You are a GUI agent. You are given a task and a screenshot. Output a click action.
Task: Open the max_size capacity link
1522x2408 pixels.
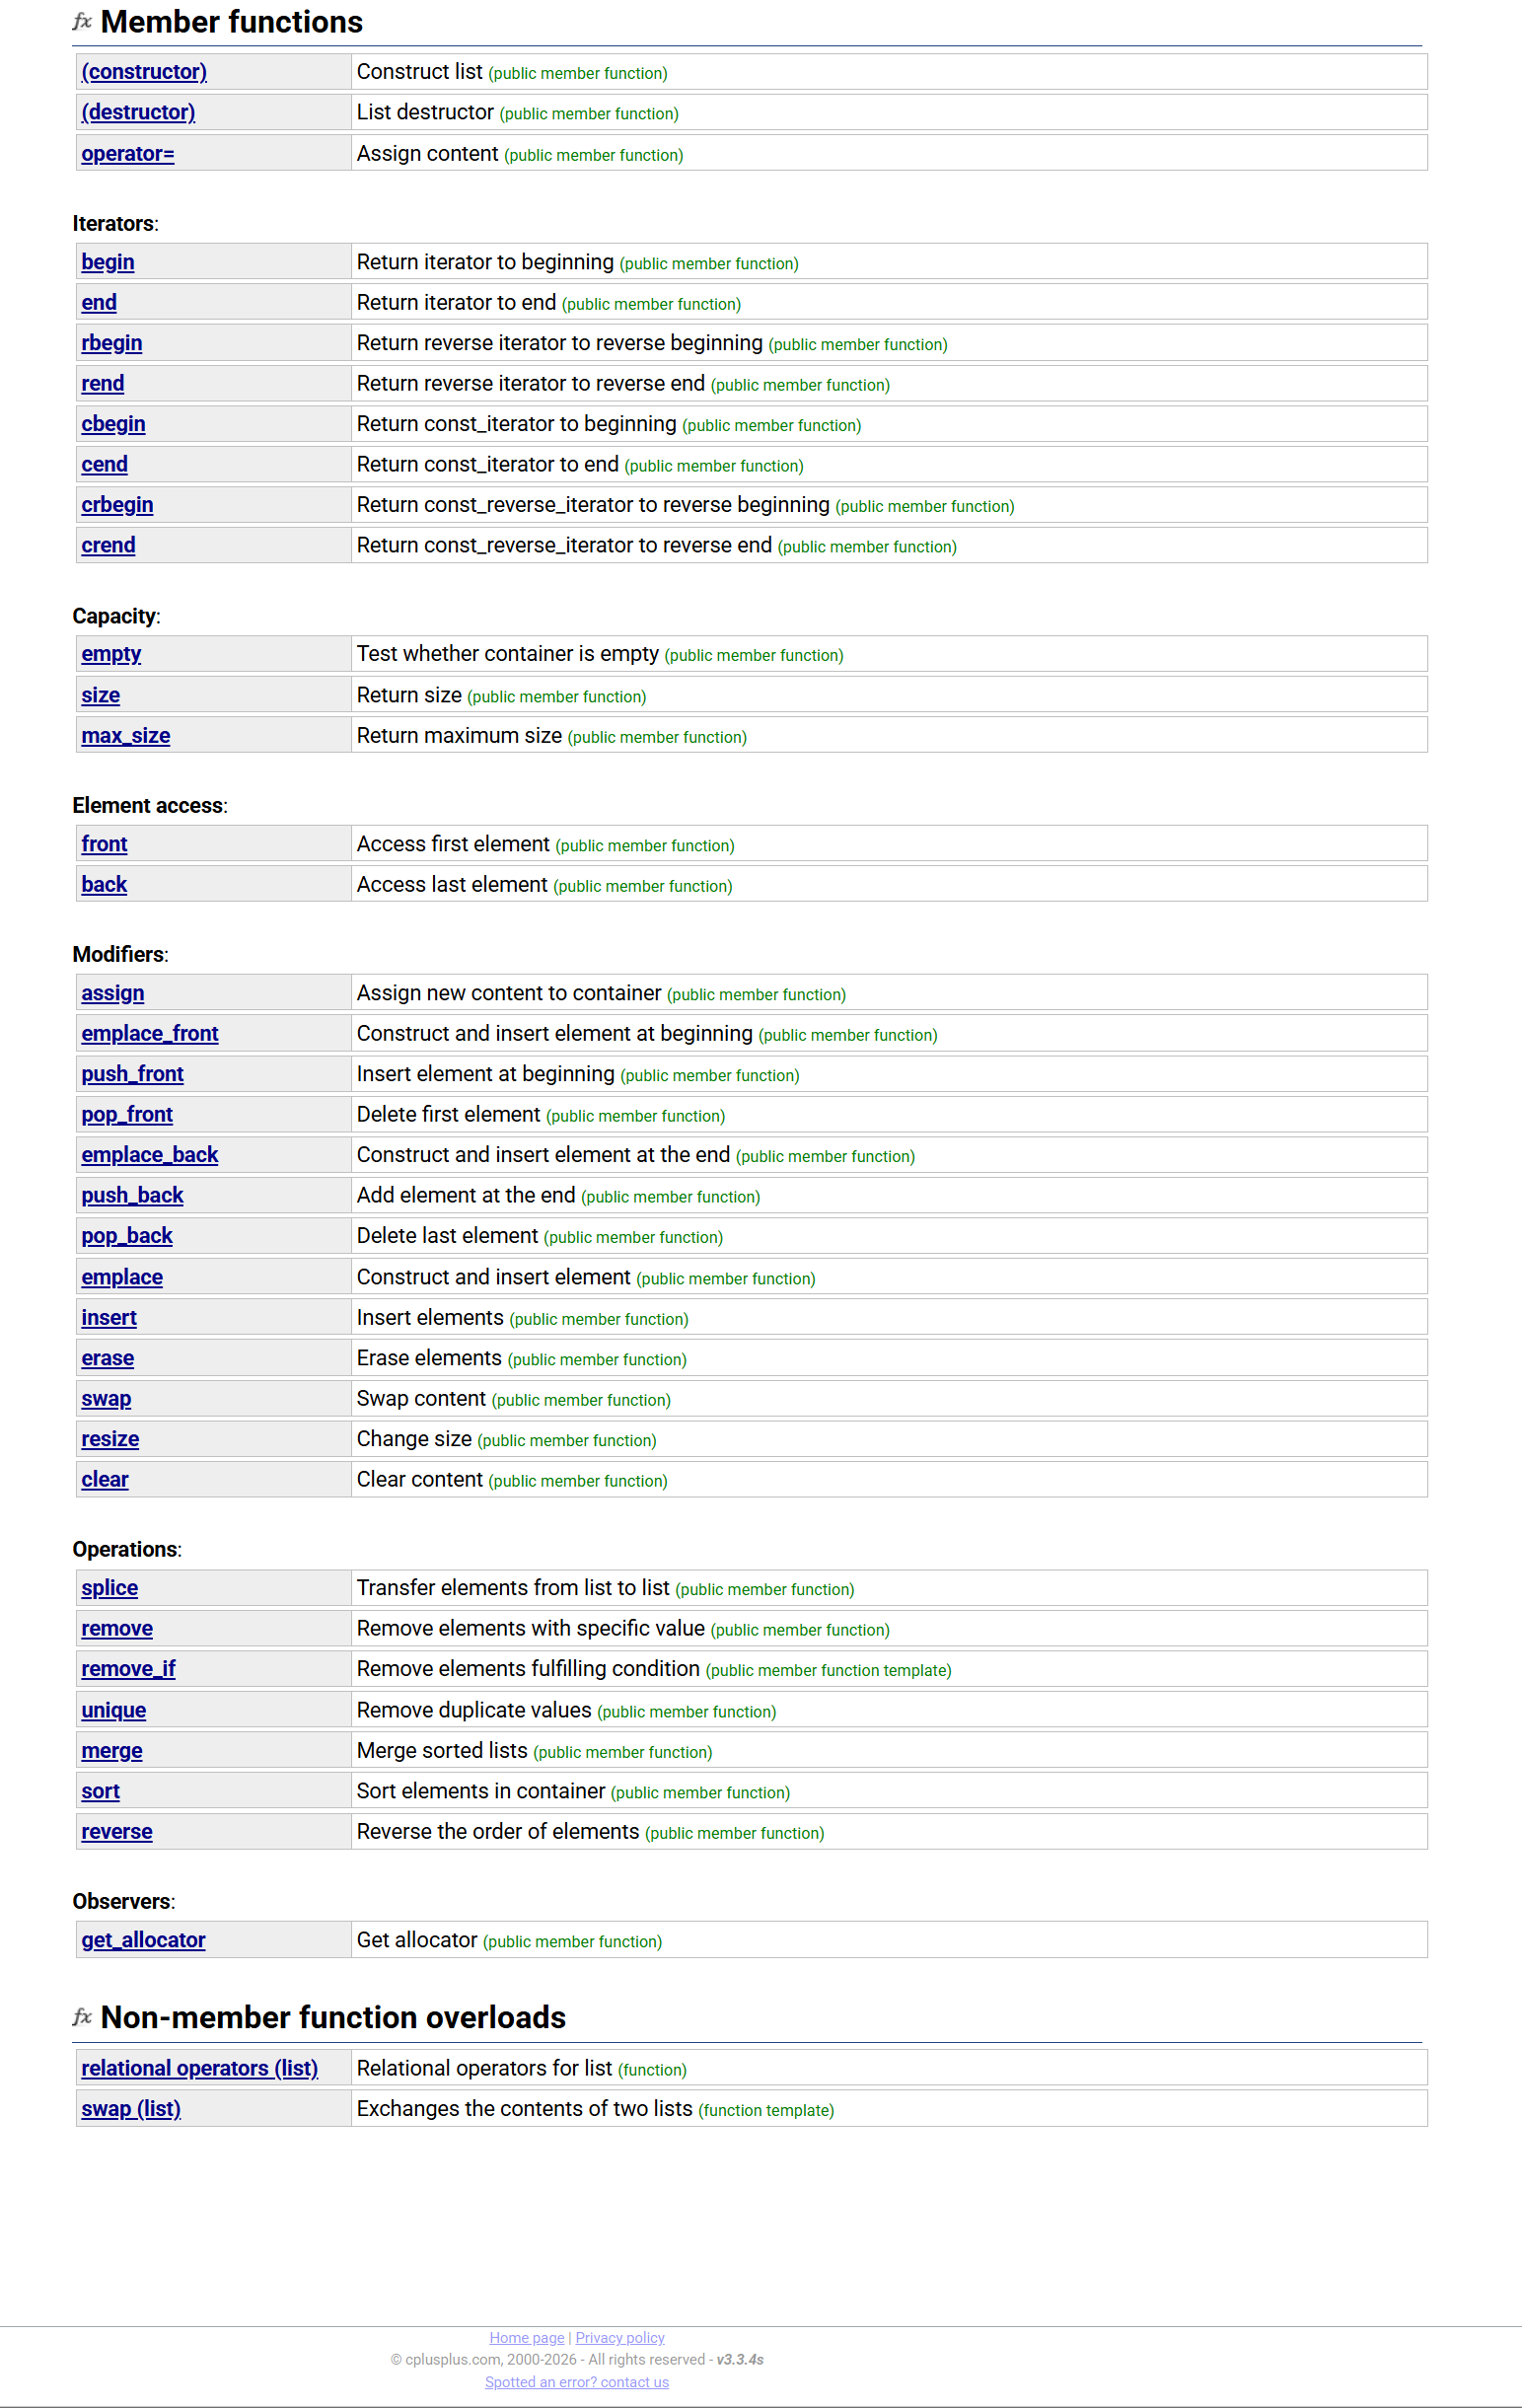click(126, 736)
